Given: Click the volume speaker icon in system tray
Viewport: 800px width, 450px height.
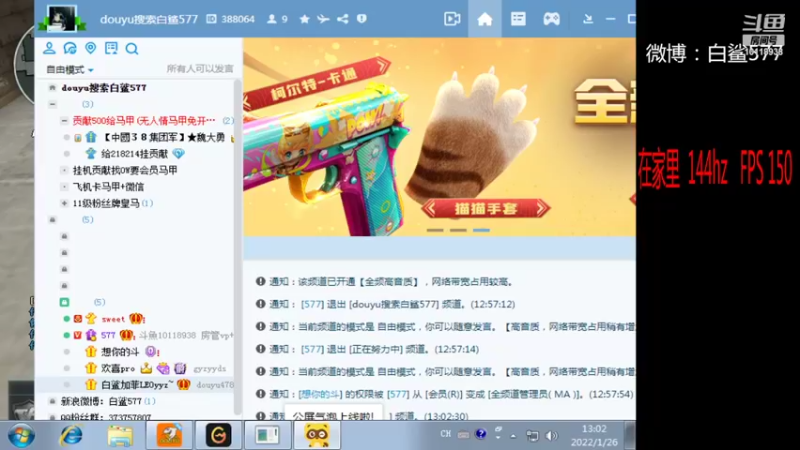Looking at the screenshot, I should pos(552,435).
